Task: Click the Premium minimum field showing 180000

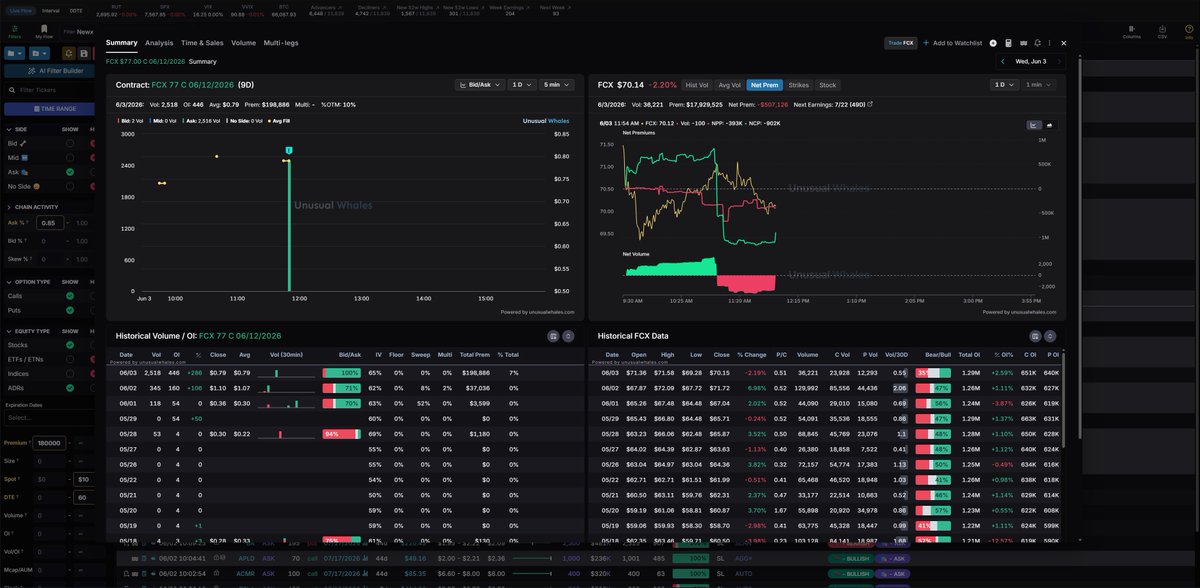Action: point(49,442)
